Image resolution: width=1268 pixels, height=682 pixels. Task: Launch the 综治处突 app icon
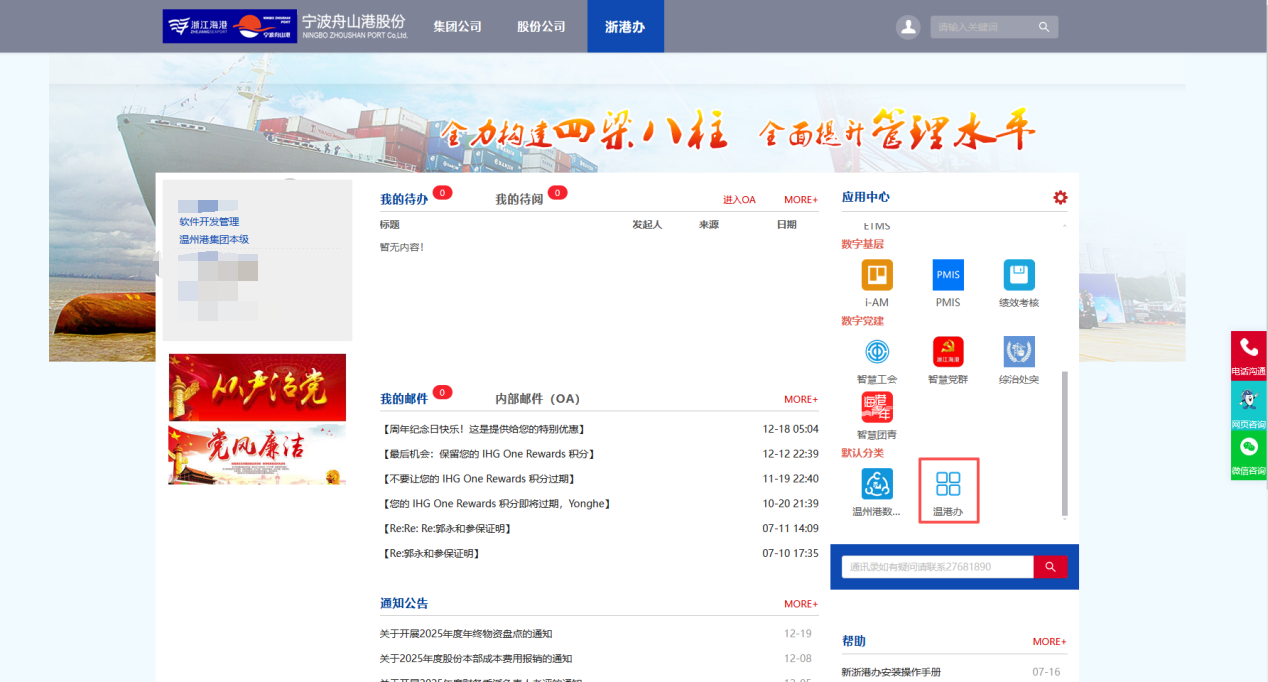click(1017, 352)
